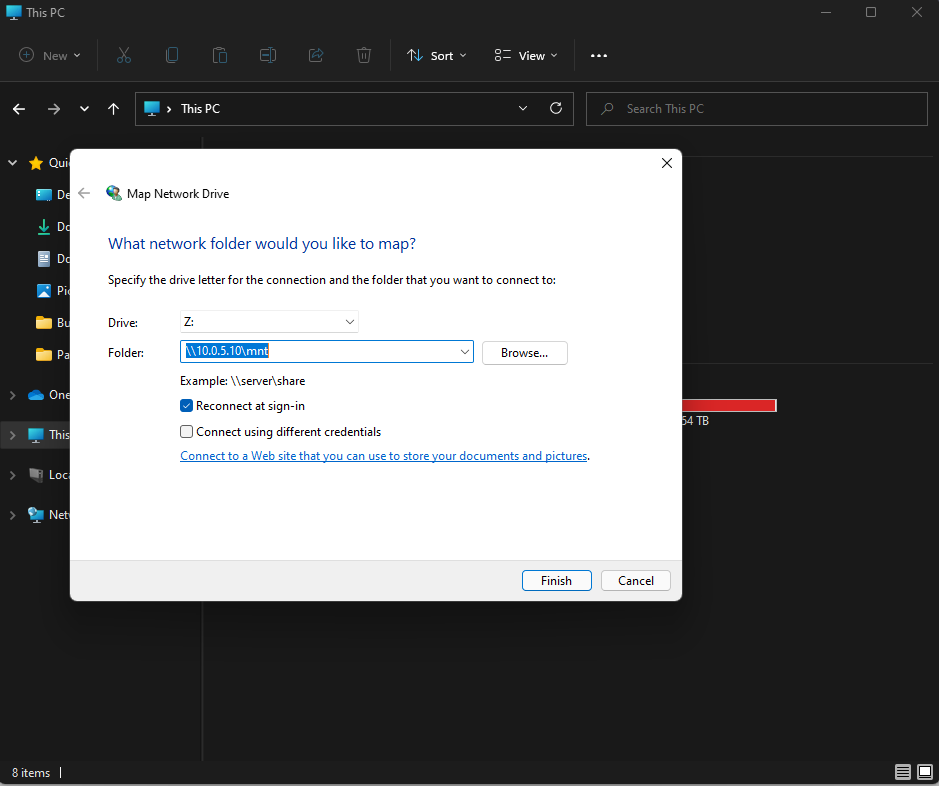Click the Copy icon in toolbar
Image resolution: width=939 pixels, height=786 pixels.
point(172,56)
